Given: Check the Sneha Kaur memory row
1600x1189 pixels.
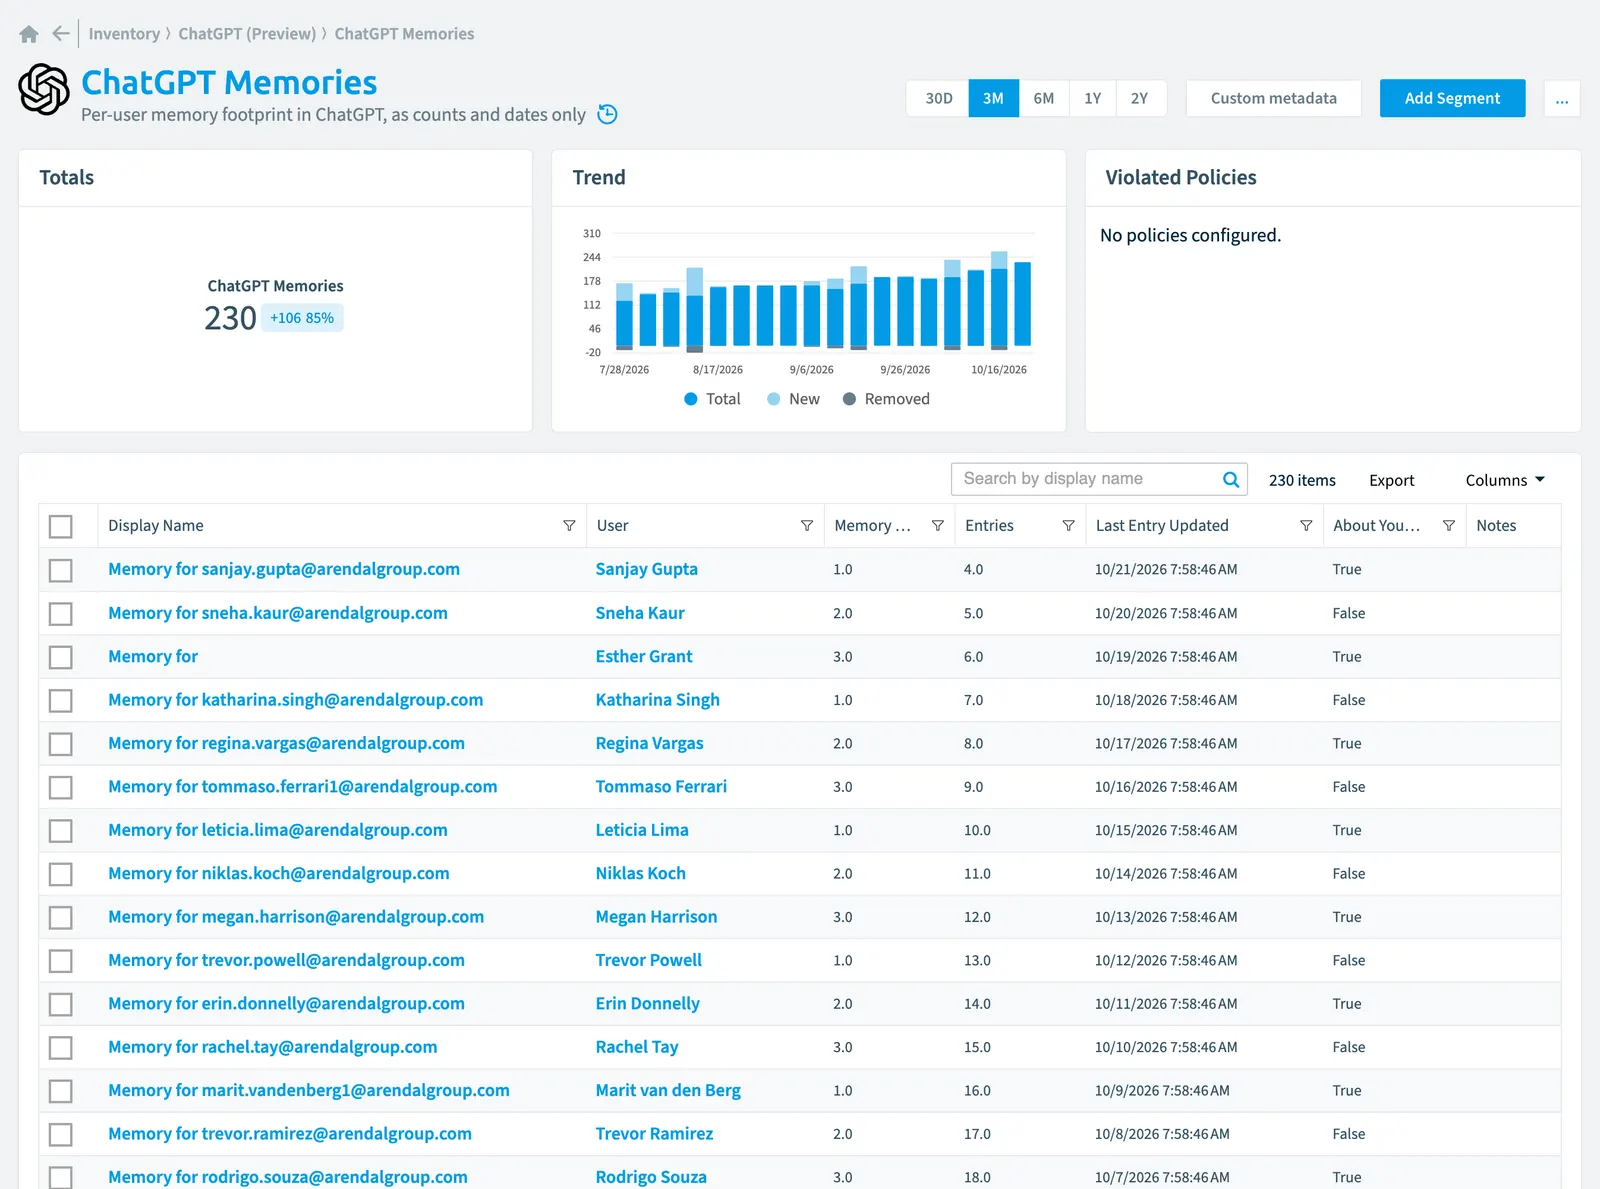Looking at the screenshot, I should (61, 613).
